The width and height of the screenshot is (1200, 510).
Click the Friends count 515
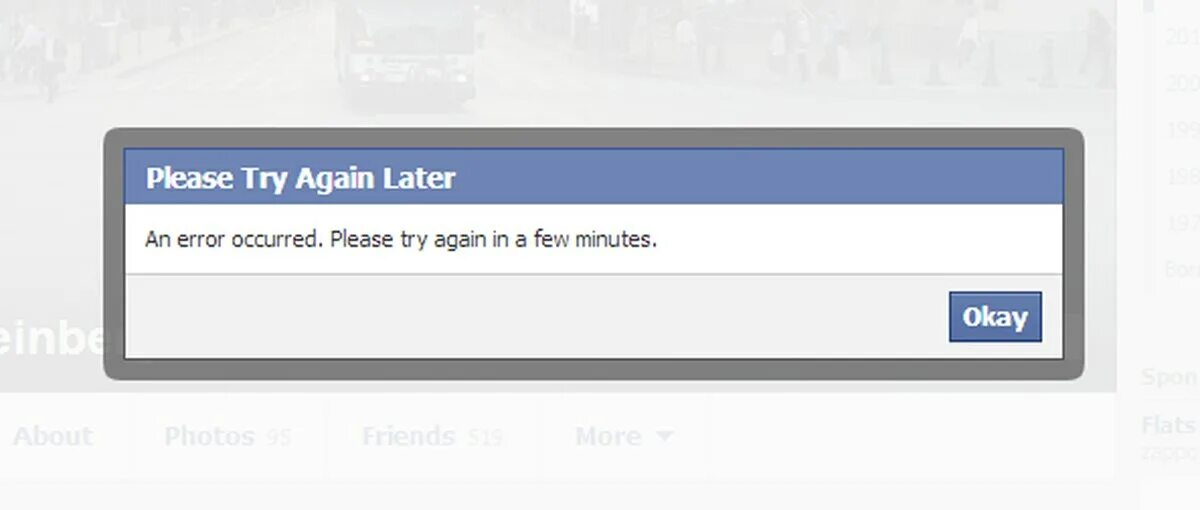point(484,437)
